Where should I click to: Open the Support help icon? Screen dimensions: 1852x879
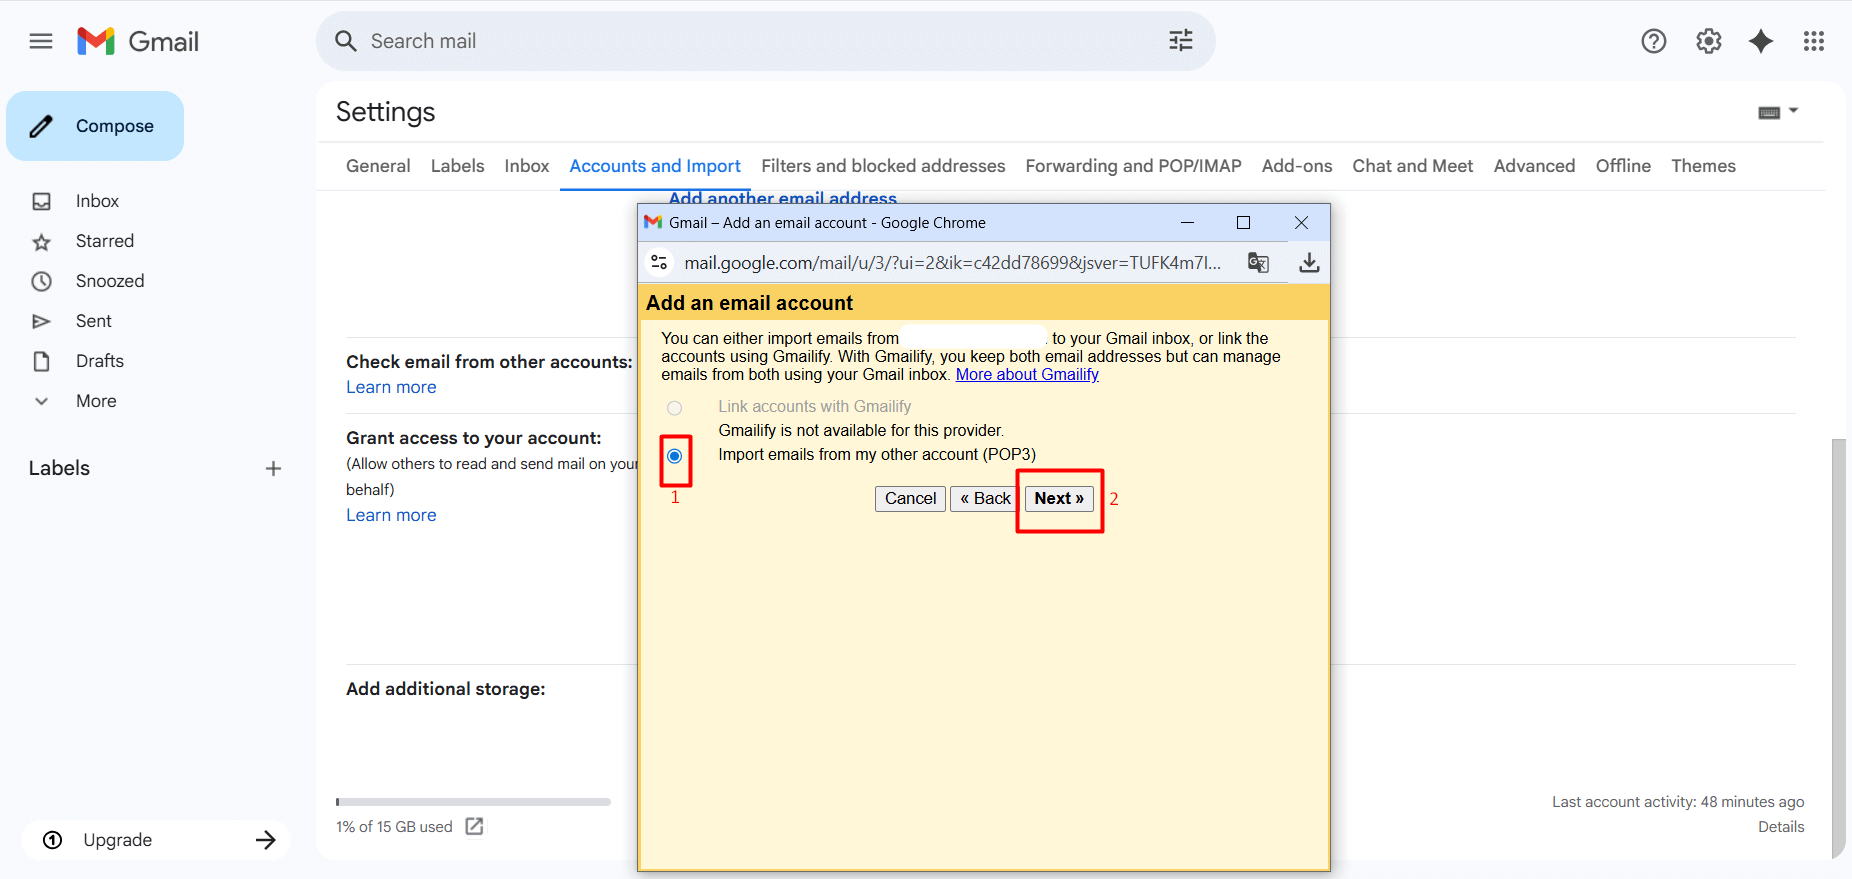[1654, 41]
